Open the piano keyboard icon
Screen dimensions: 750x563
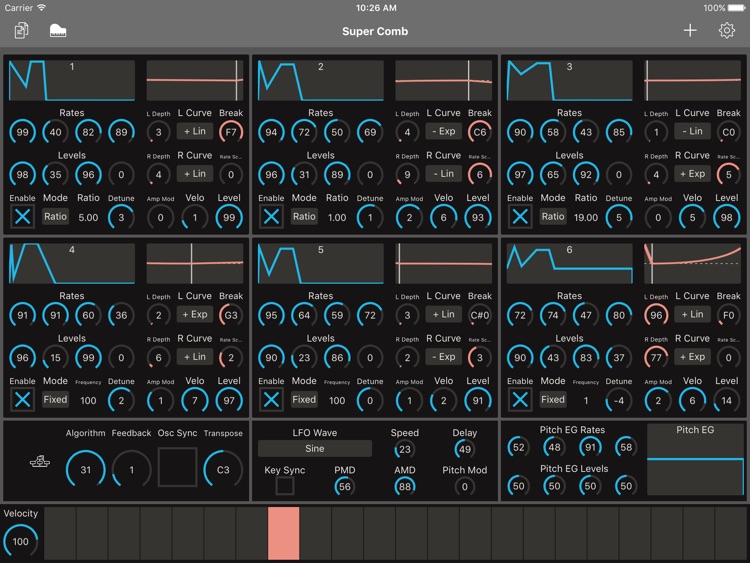58,31
